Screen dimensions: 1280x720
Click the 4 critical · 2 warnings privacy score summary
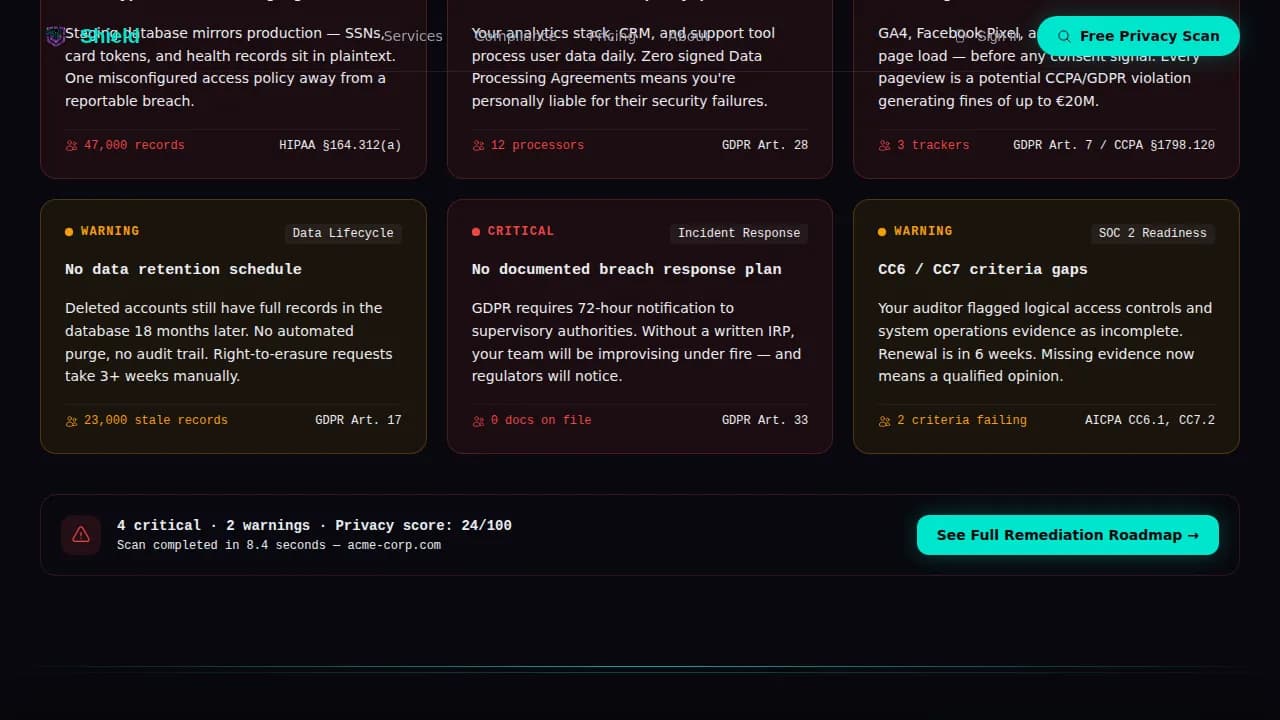tap(314, 525)
